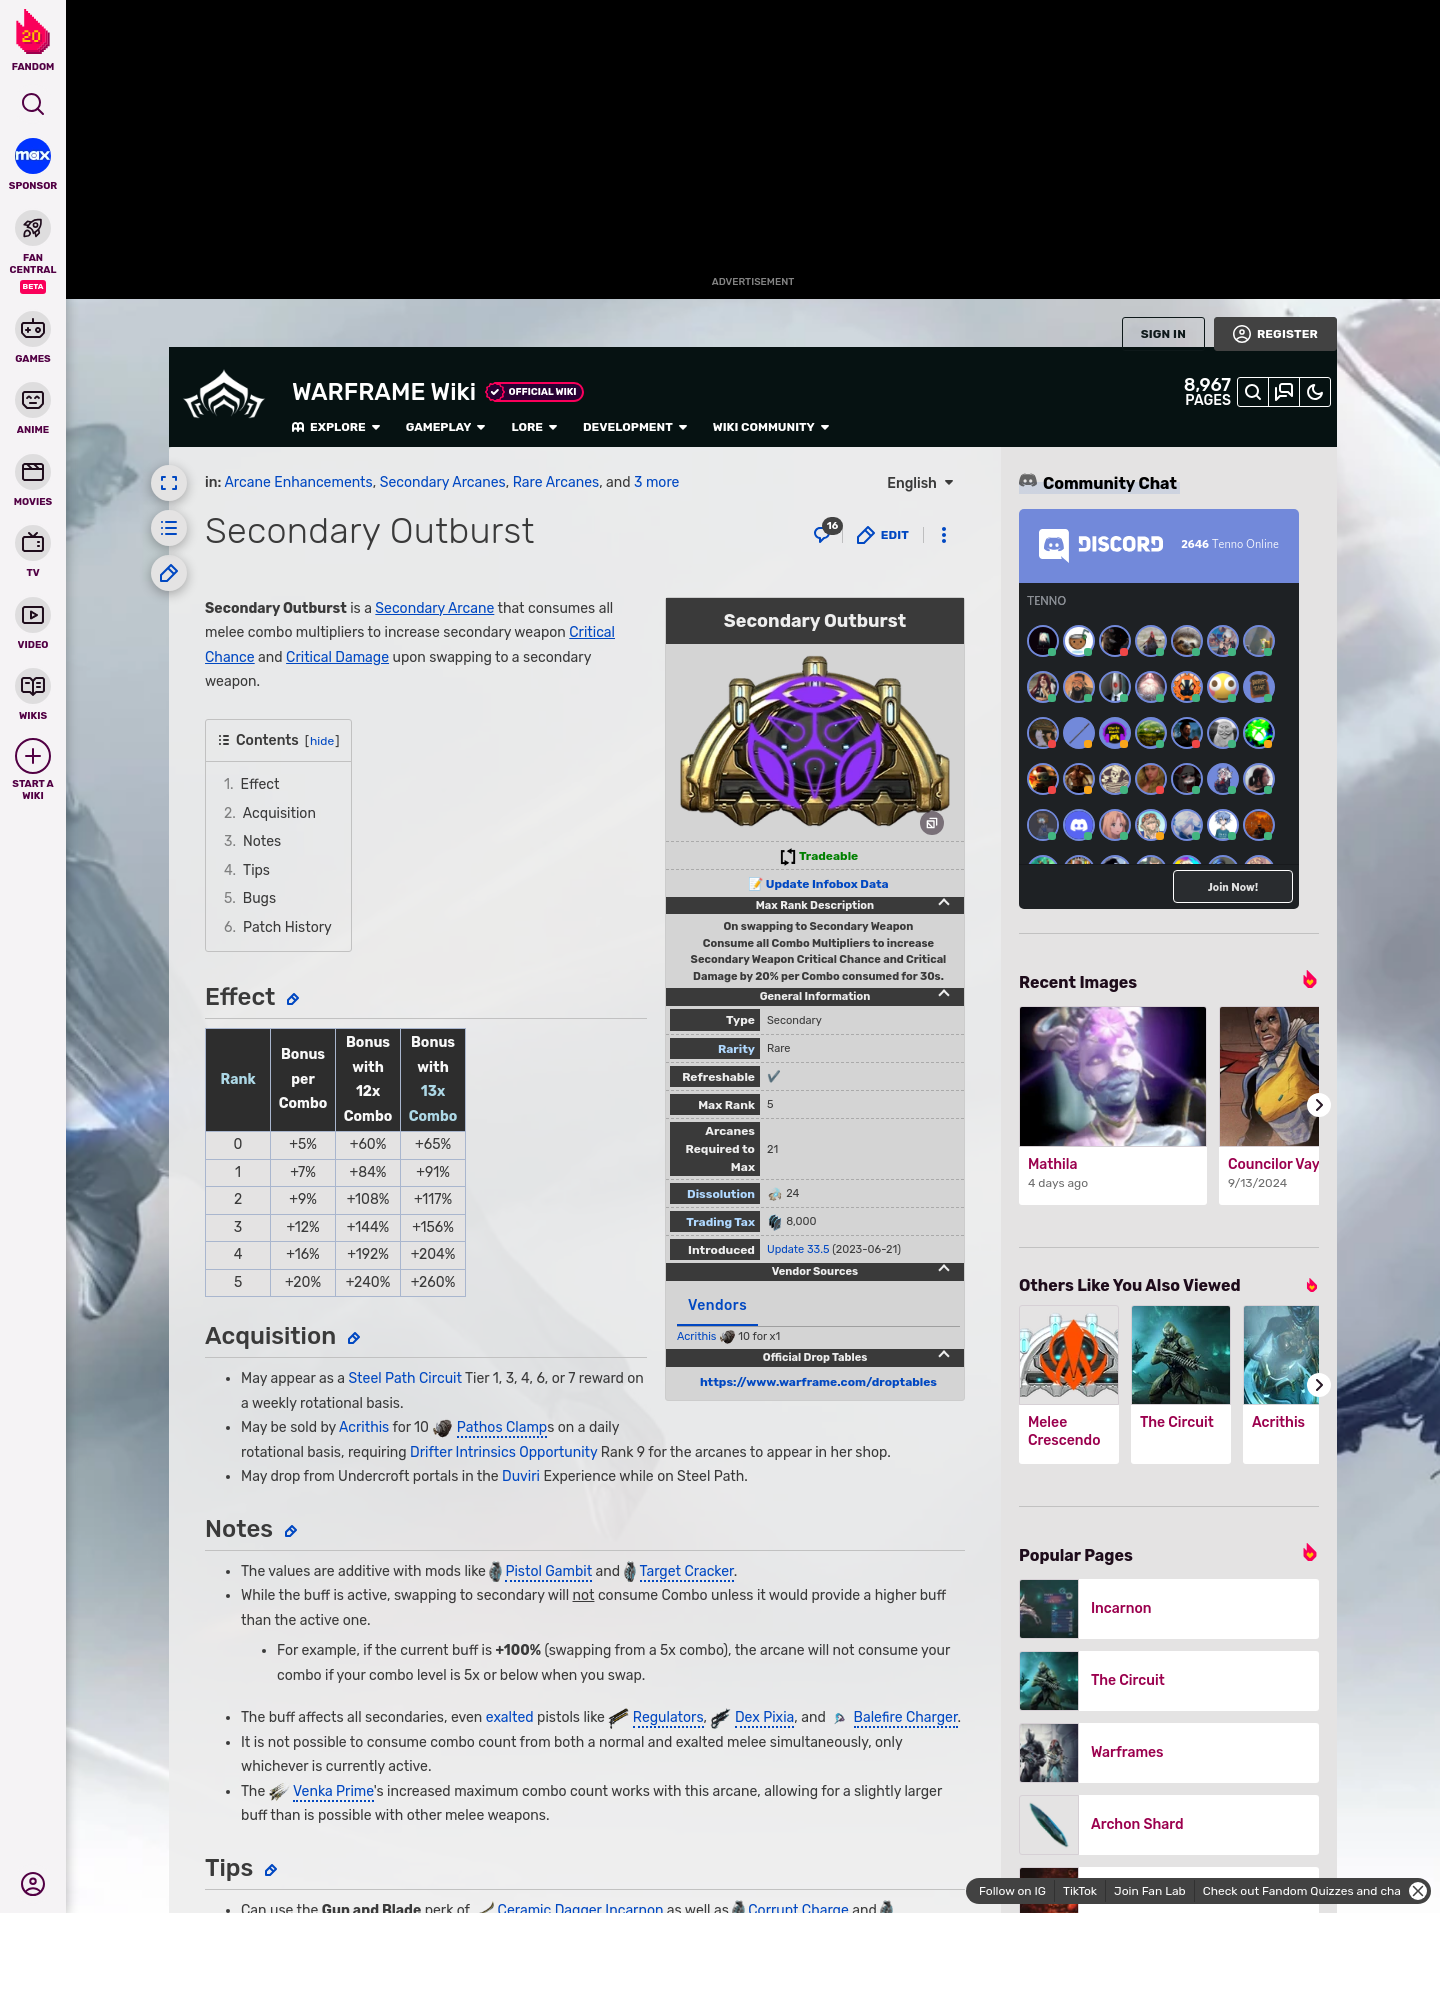Hide the Contents table

322,741
